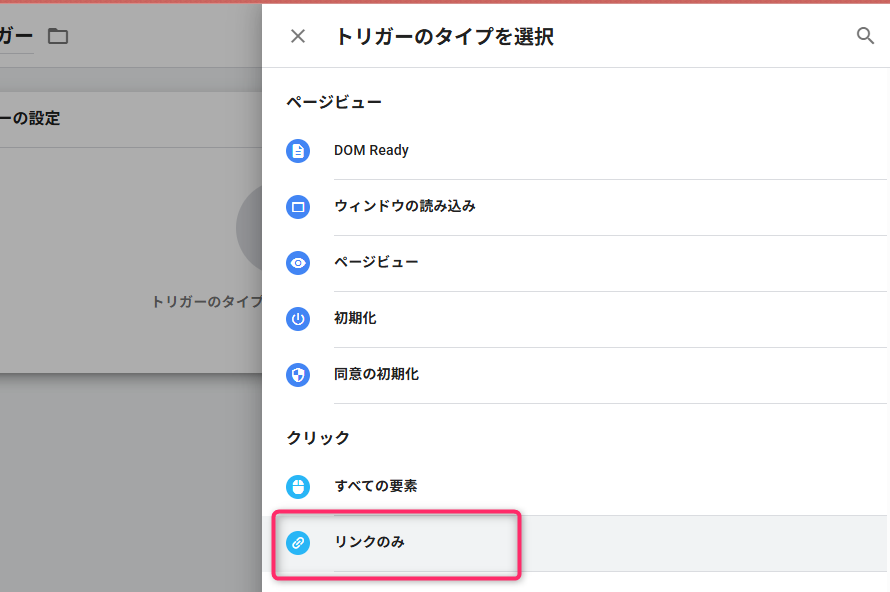The height and width of the screenshot is (592, 890).
Task: Choose the 初期化 trigger type text
Action: (355, 319)
